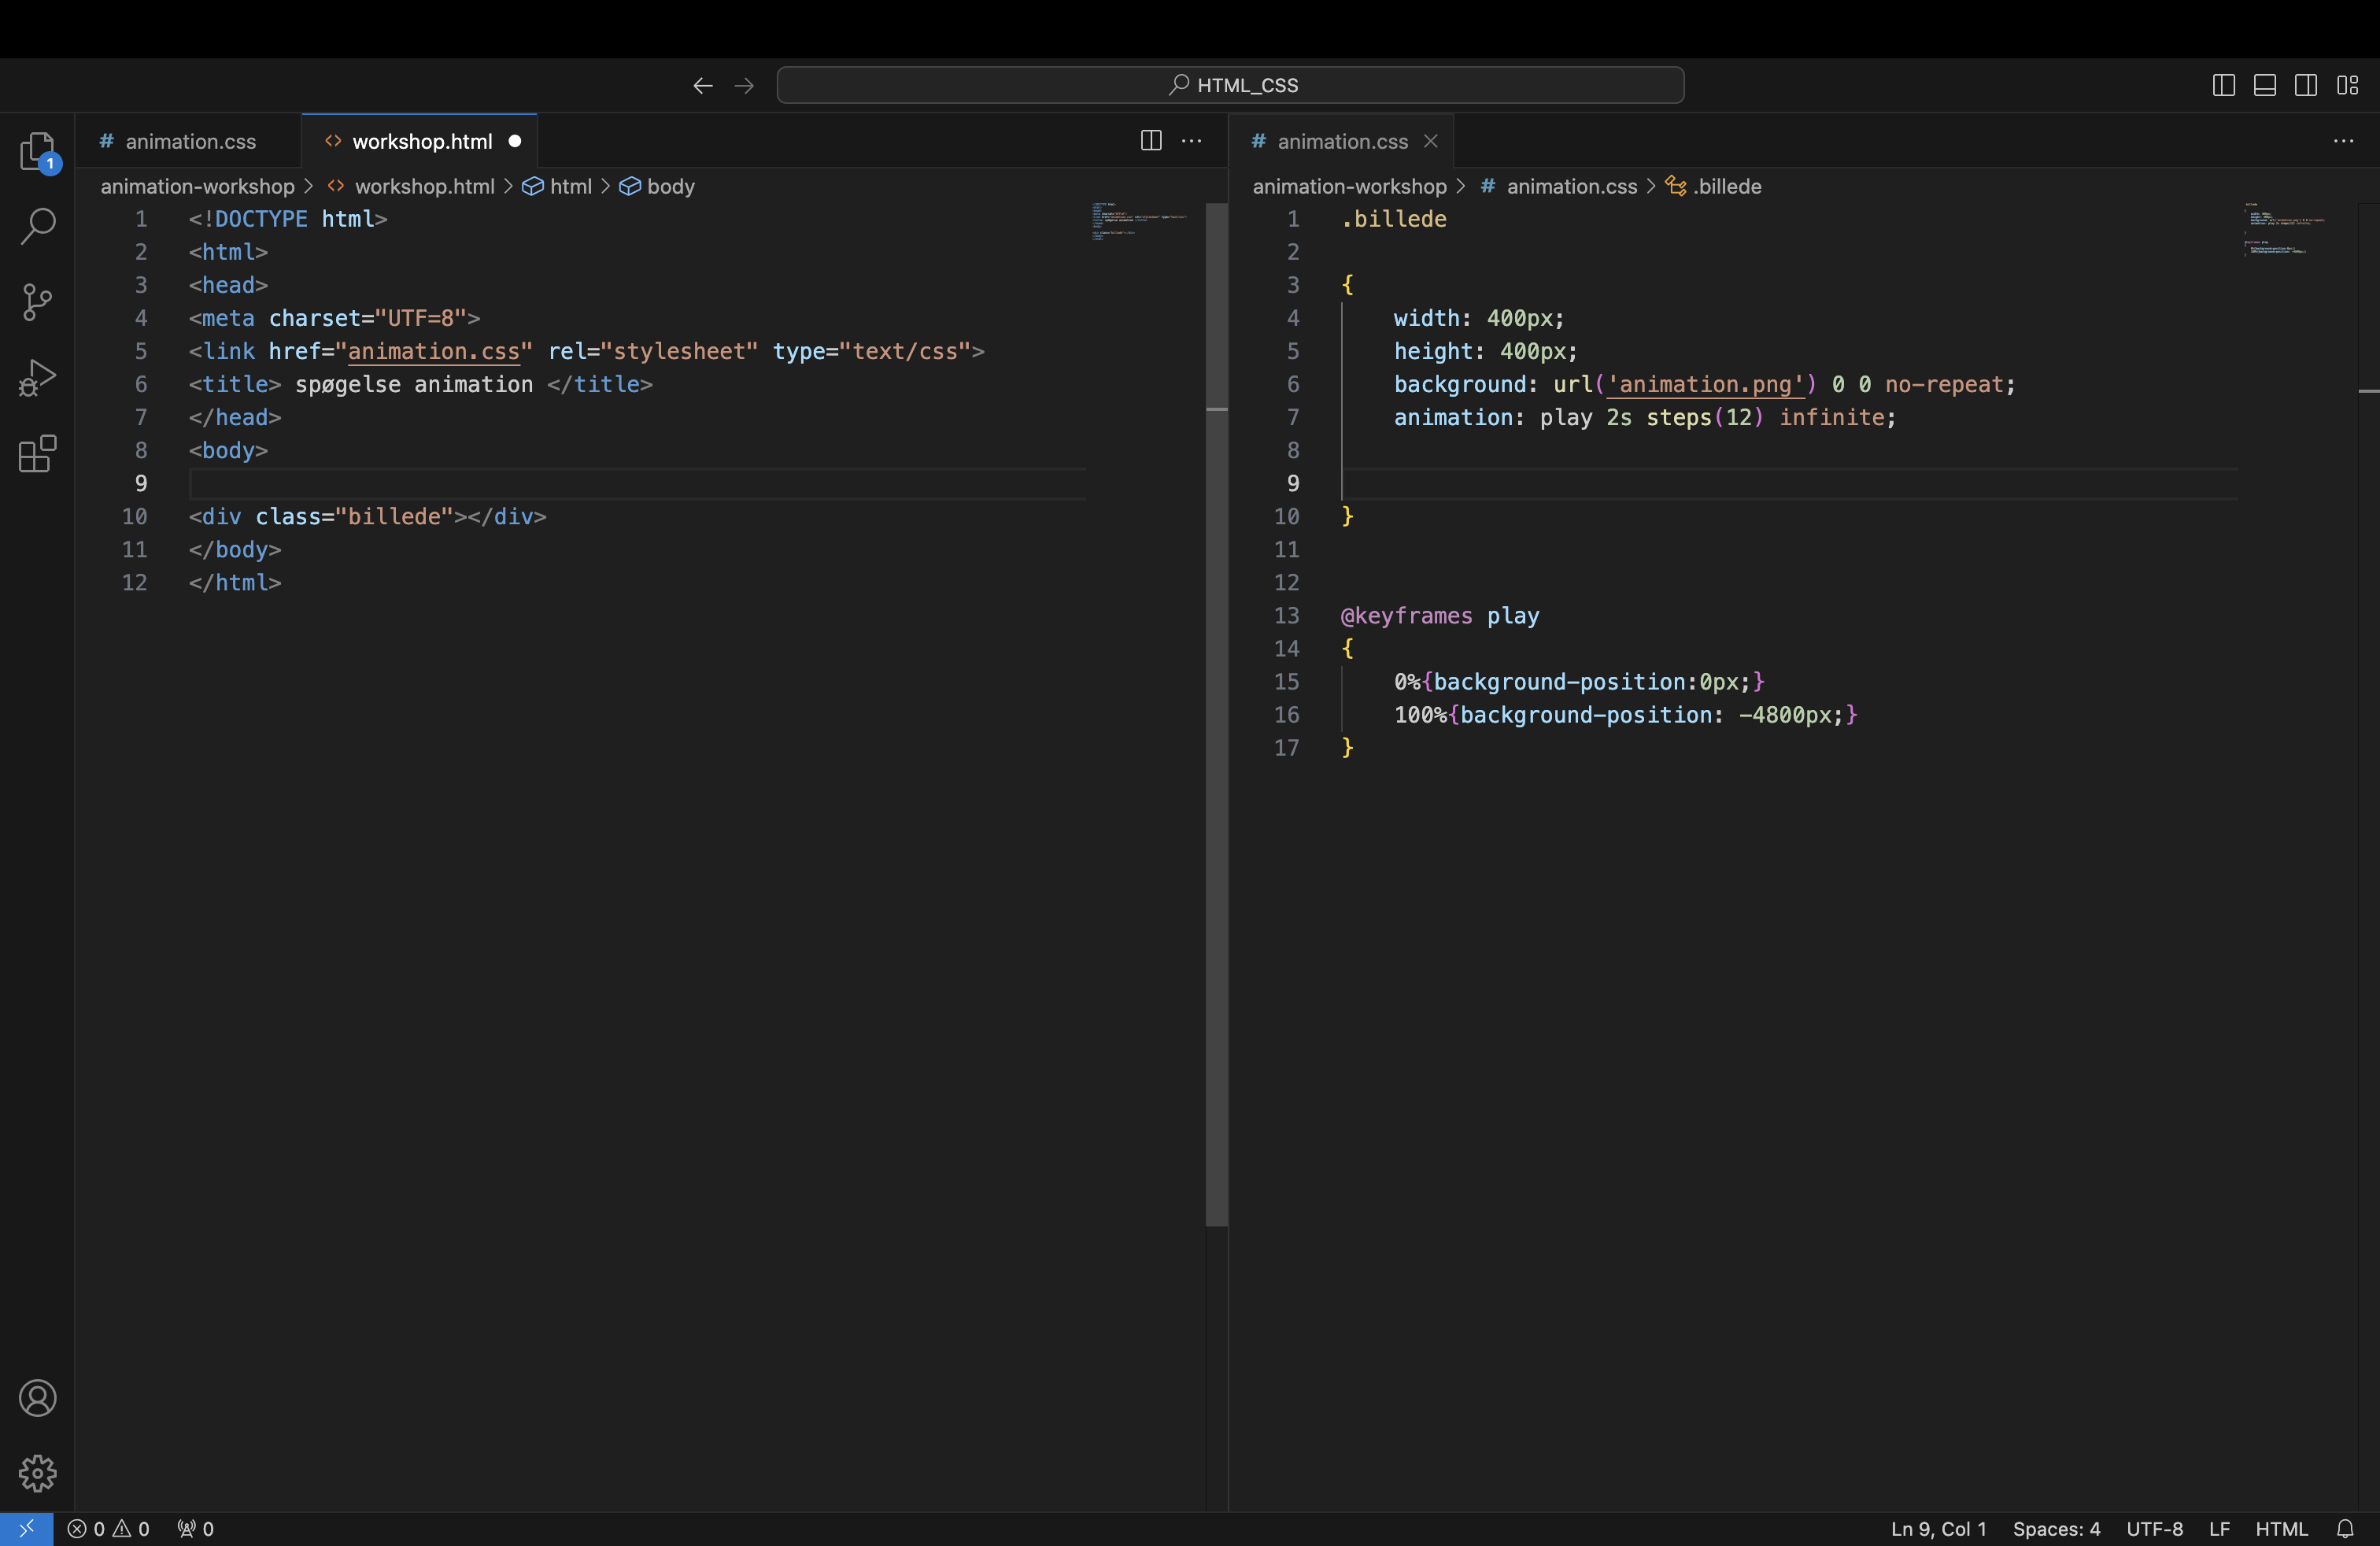Toggle the primary side bar layout icon

coord(2224,86)
